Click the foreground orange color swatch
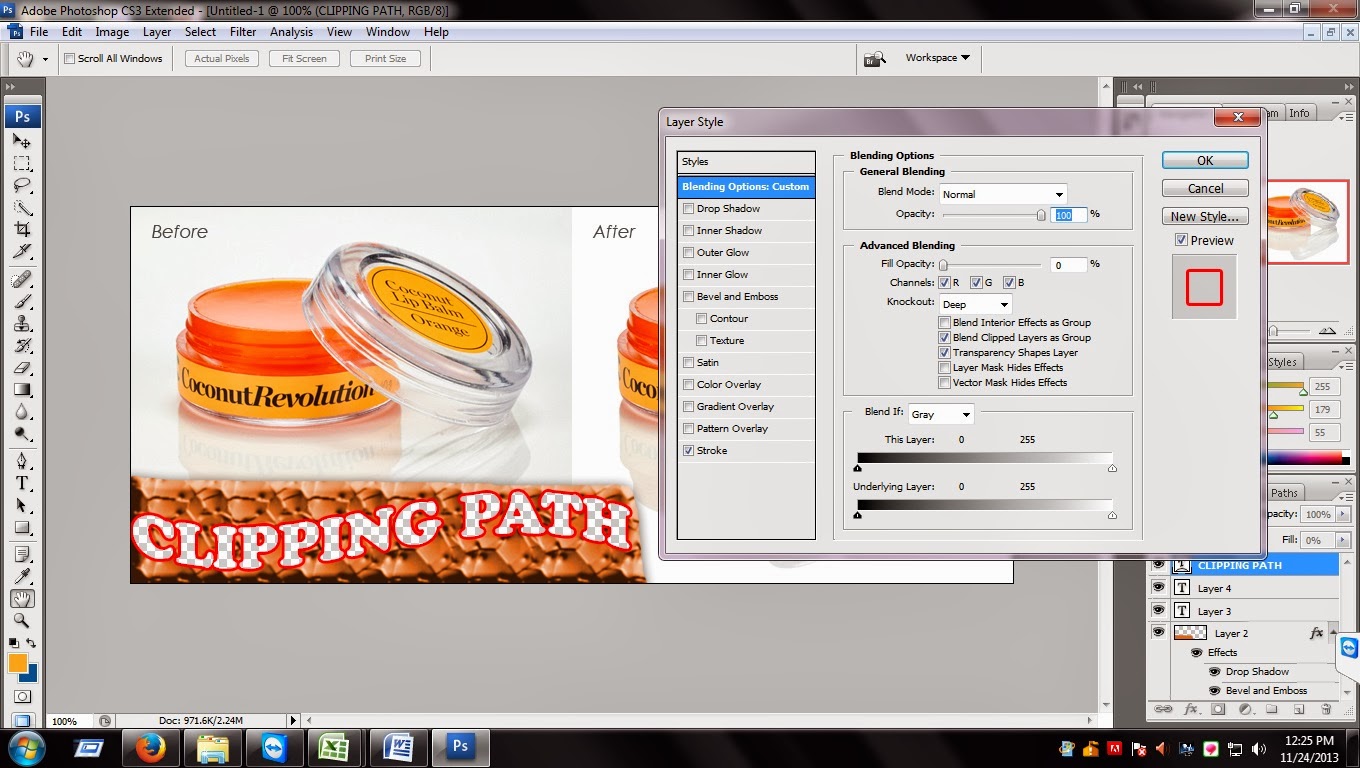The width and height of the screenshot is (1360, 768). point(18,663)
